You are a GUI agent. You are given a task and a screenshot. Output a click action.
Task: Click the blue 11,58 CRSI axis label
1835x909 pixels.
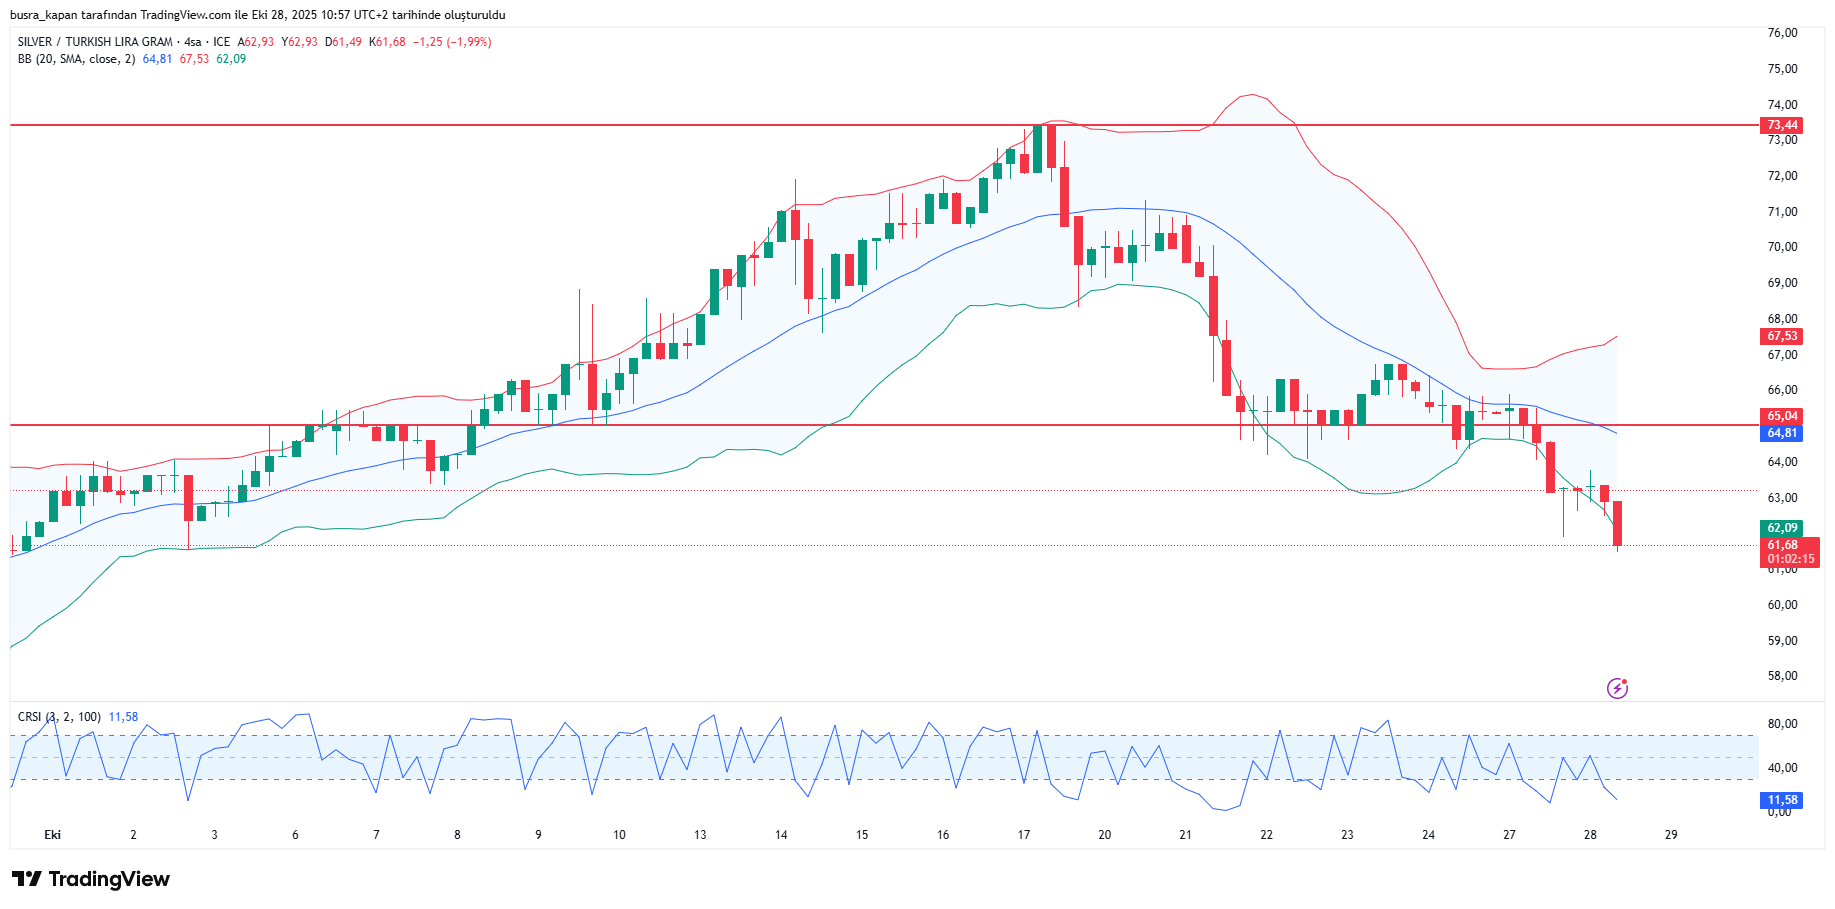[x=1781, y=800]
